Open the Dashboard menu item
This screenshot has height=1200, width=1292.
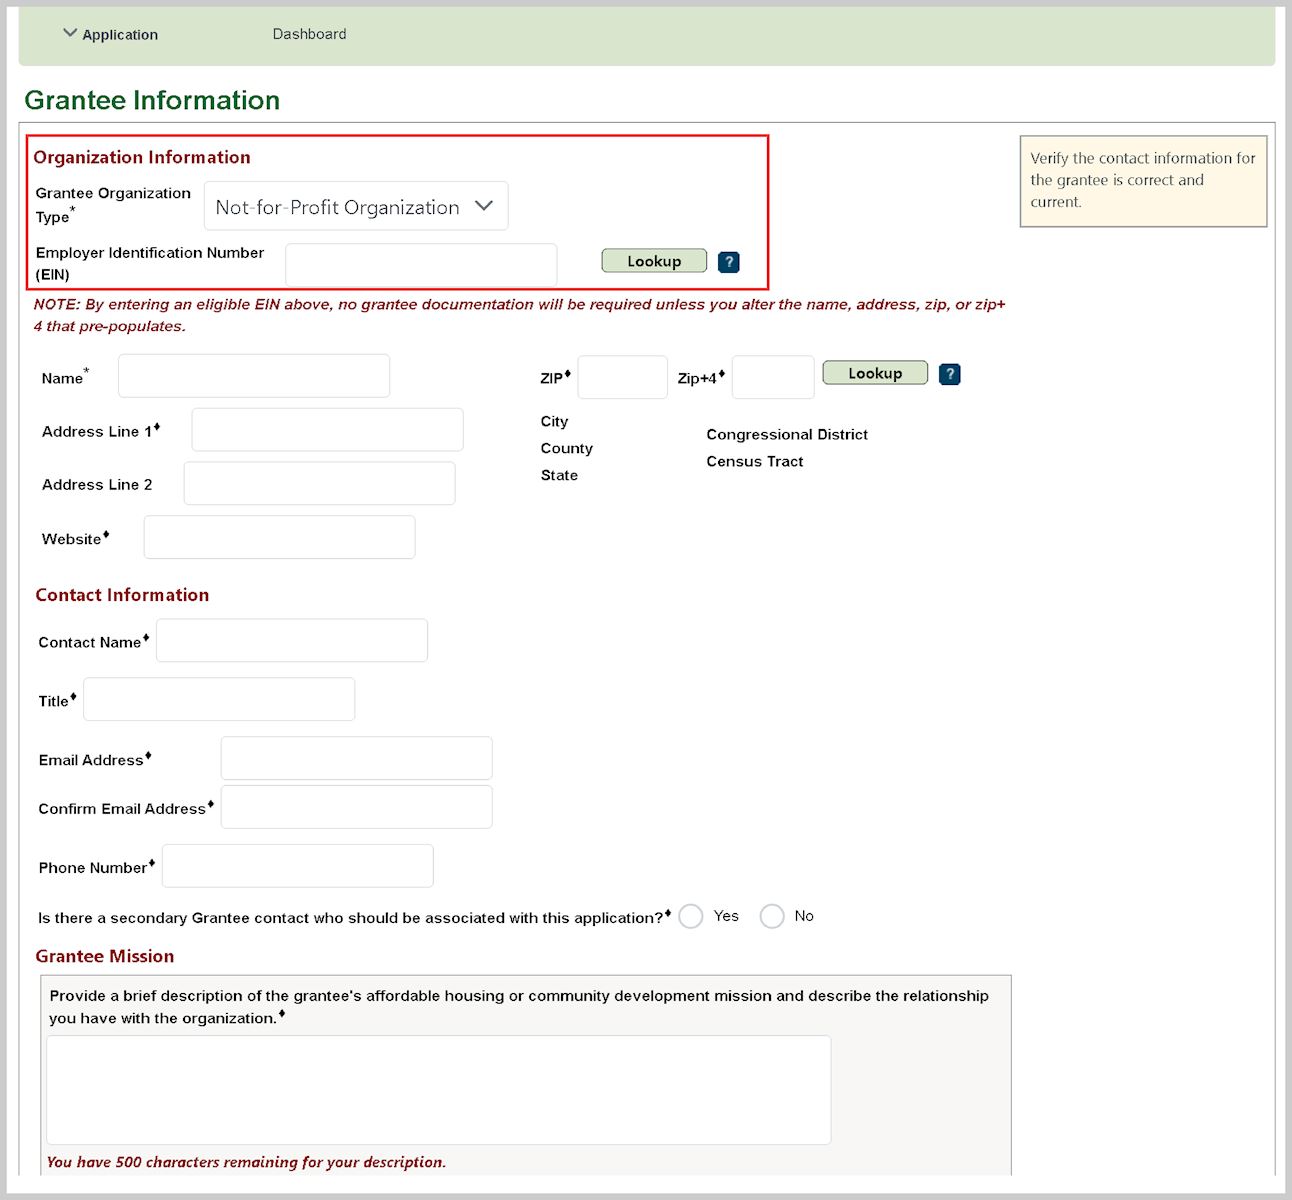coord(309,34)
